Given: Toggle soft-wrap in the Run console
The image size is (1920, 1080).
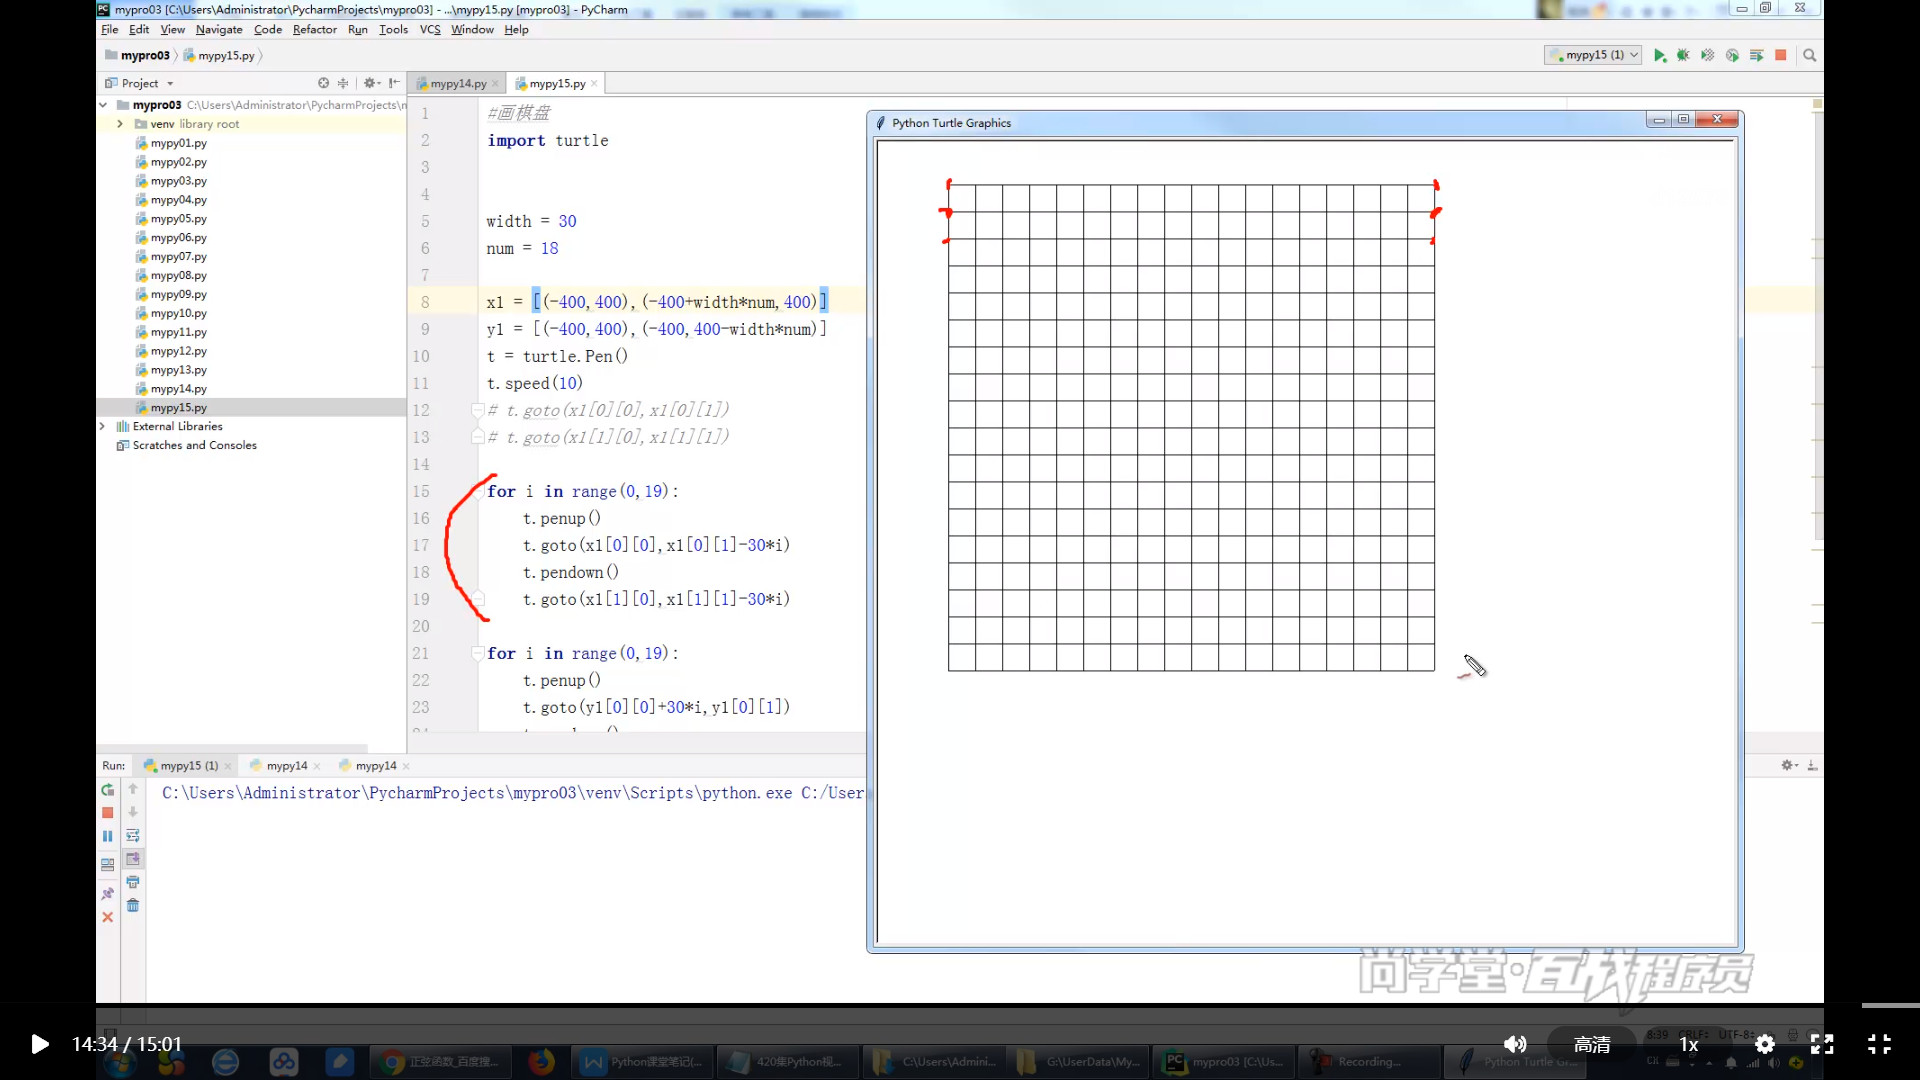Looking at the screenshot, I should 133,835.
